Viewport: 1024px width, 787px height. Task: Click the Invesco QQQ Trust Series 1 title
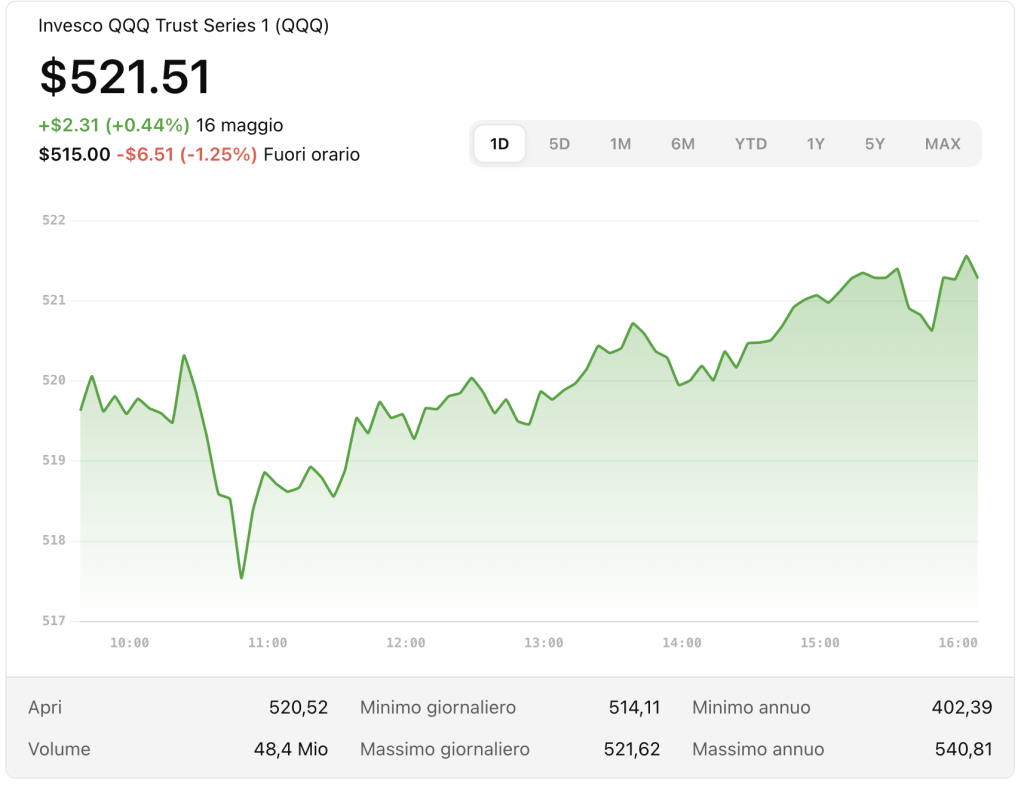point(184,25)
